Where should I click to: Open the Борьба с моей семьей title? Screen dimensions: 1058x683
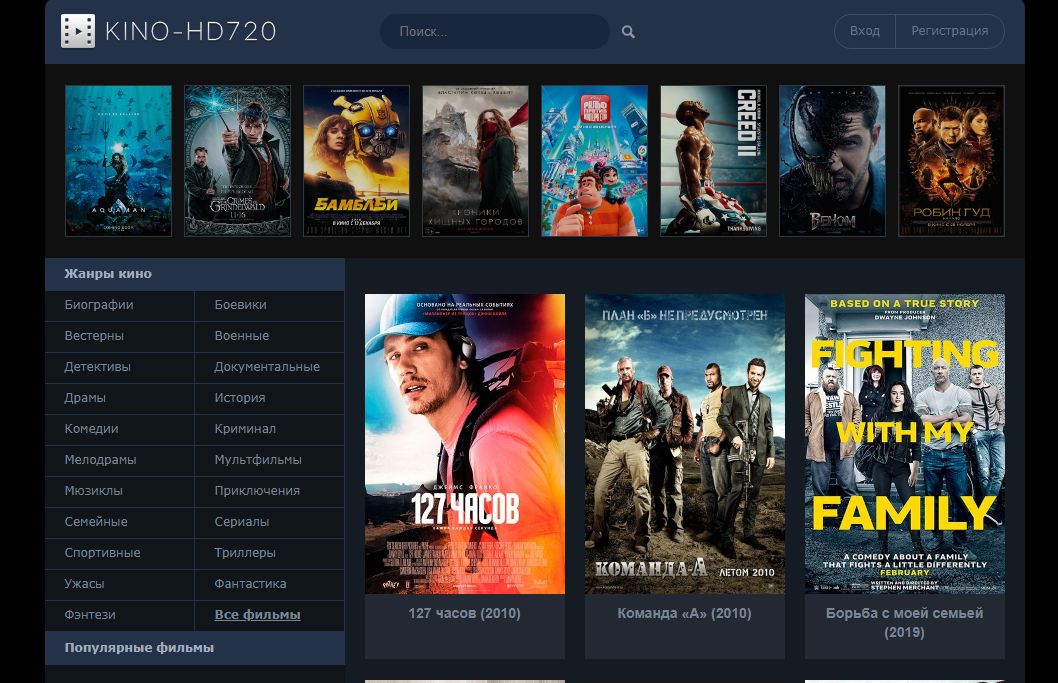(x=904, y=623)
